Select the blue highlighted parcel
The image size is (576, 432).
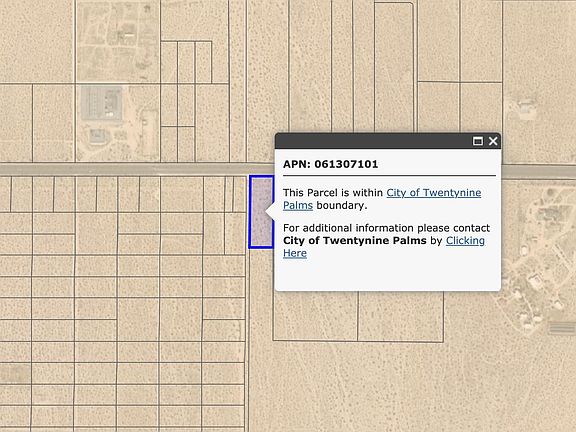point(261,212)
